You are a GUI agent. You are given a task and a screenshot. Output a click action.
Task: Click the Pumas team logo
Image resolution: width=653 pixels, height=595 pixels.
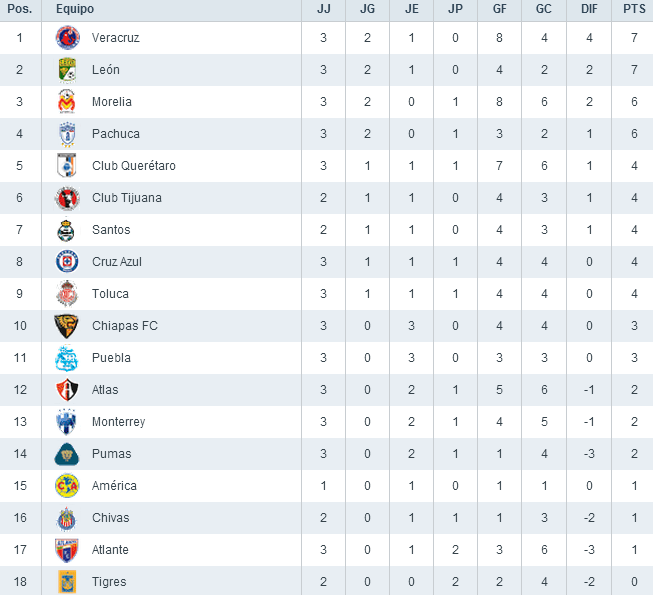pos(68,454)
